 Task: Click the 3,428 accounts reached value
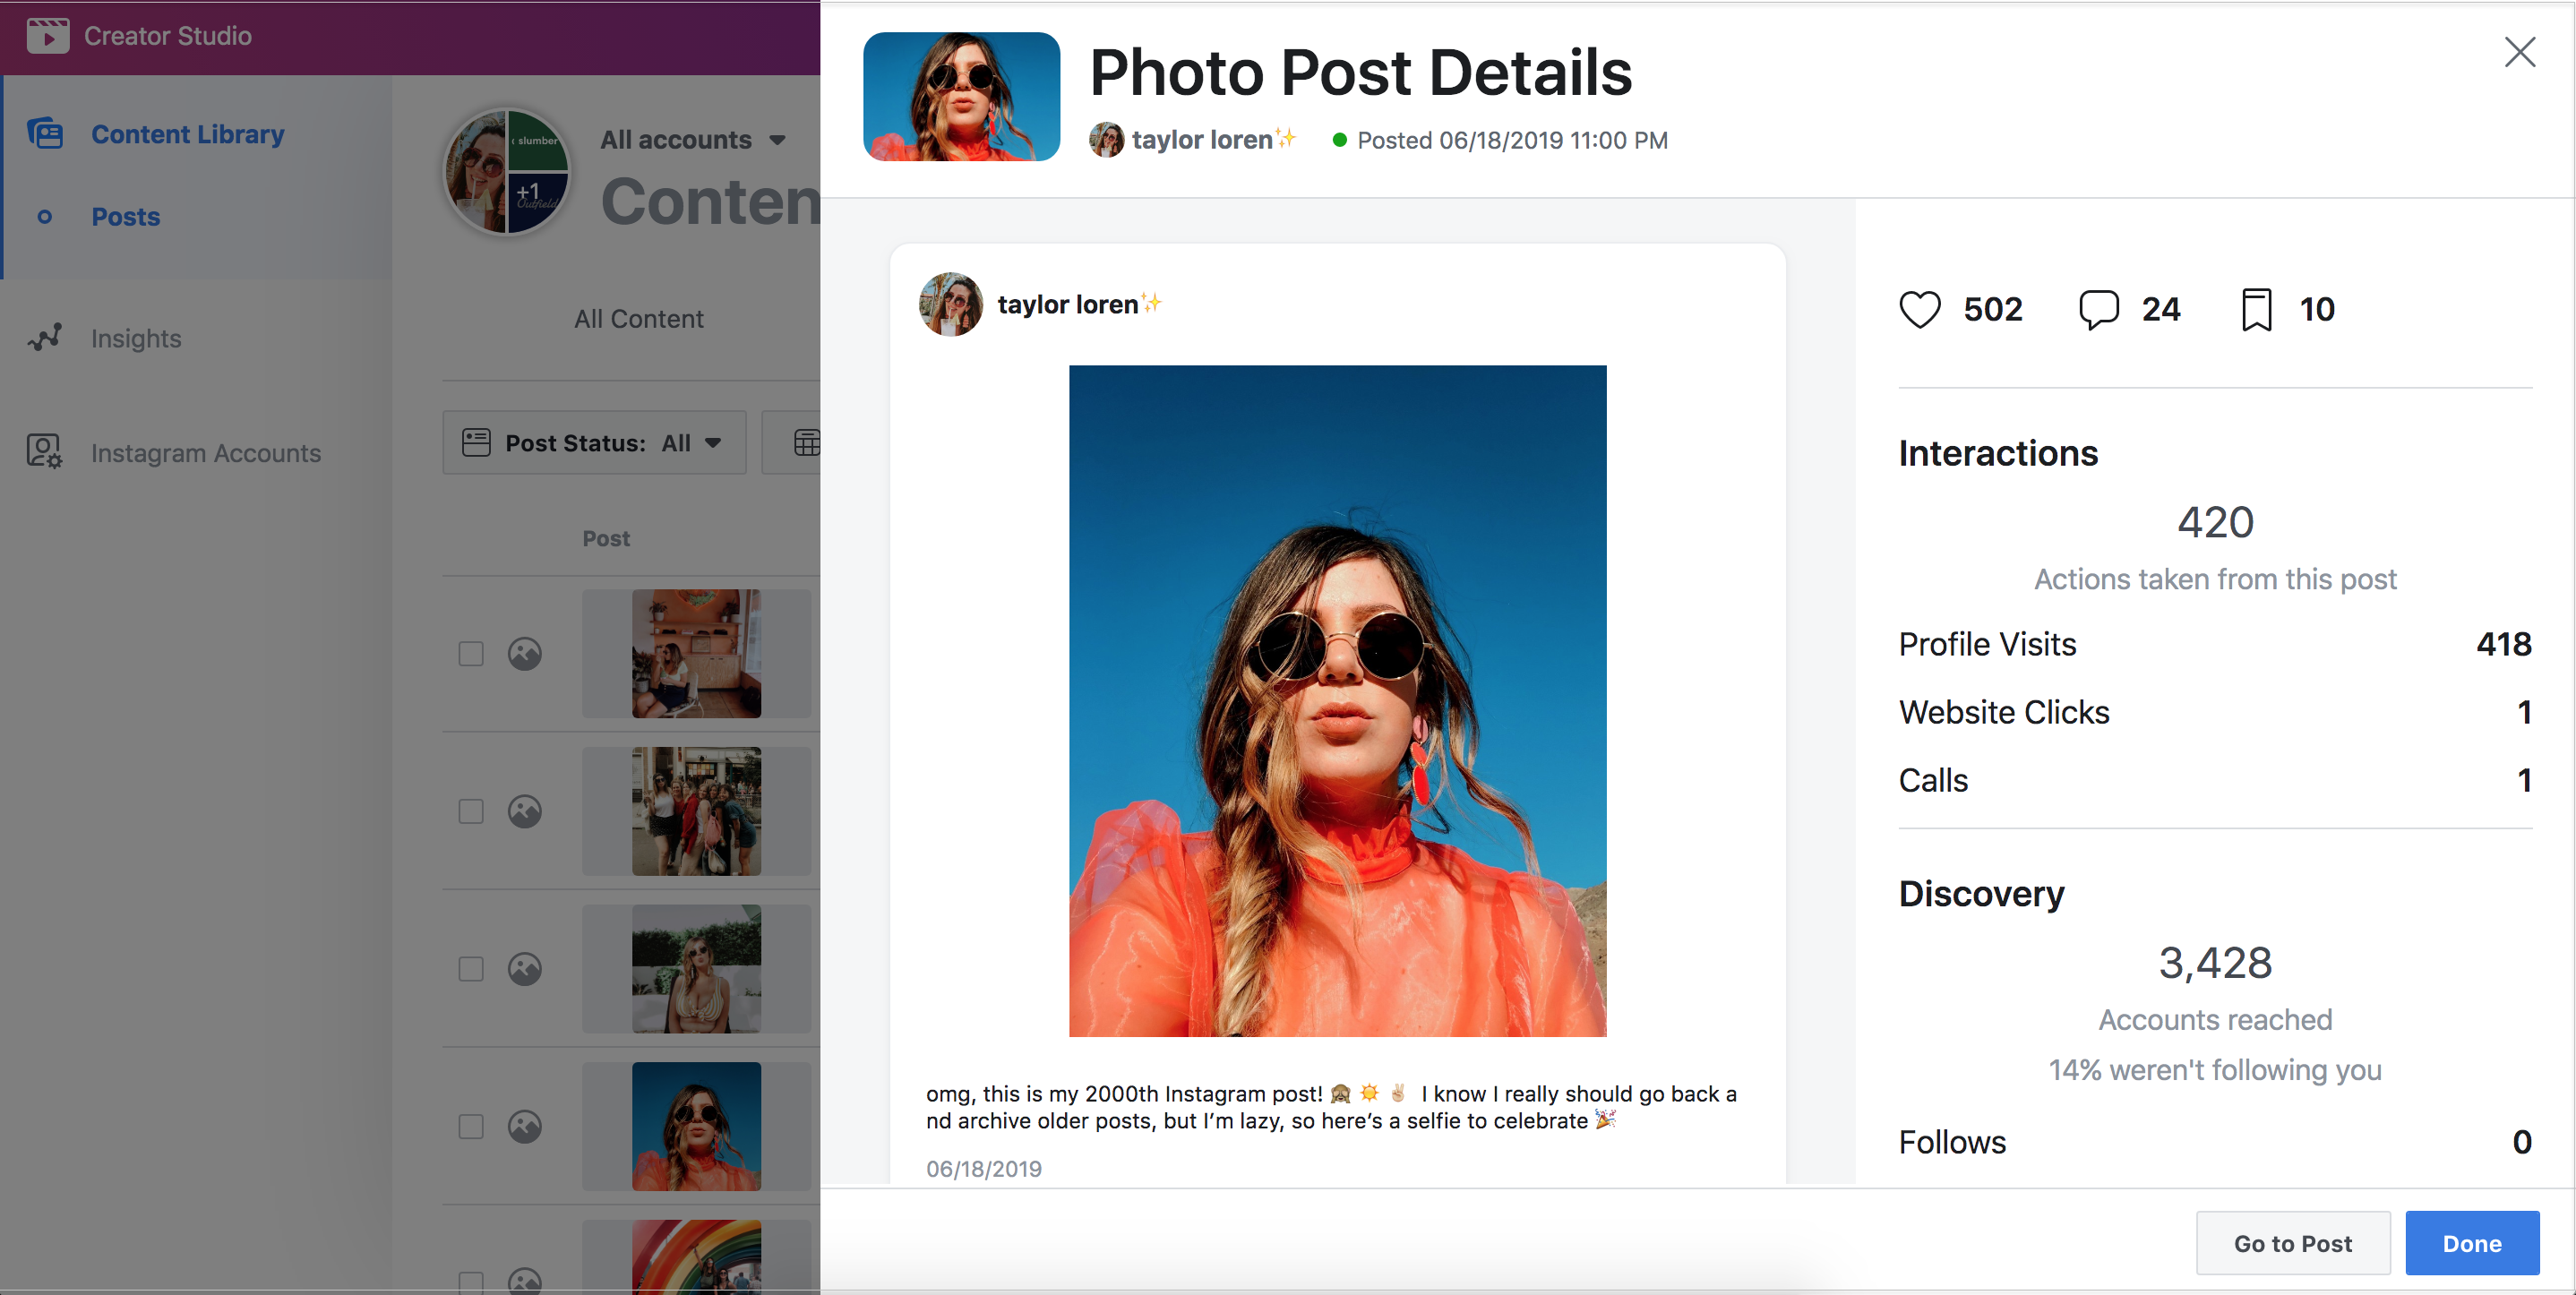pos(2215,963)
